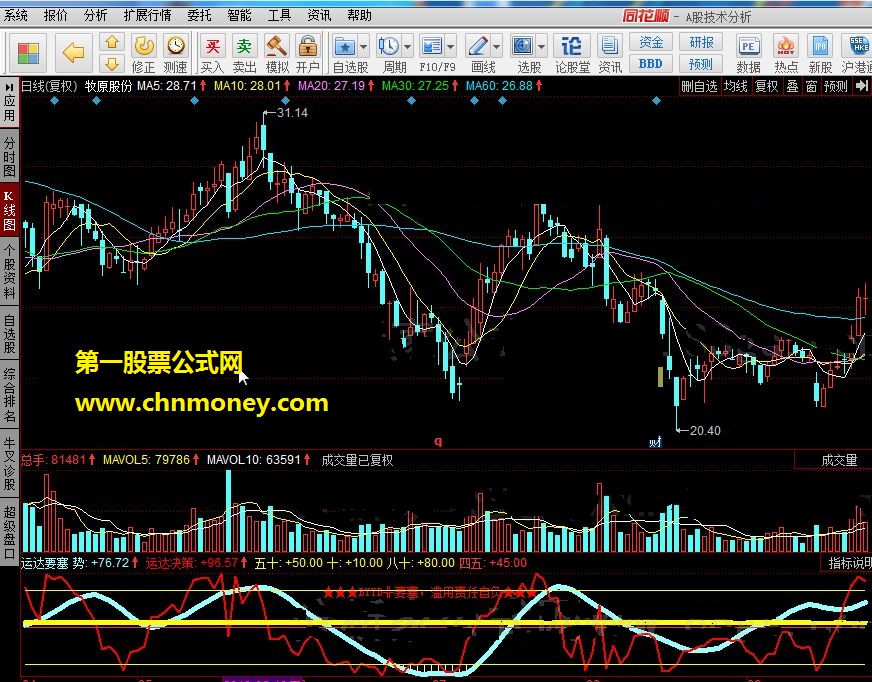Open the 委托 menu

click(x=199, y=16)
